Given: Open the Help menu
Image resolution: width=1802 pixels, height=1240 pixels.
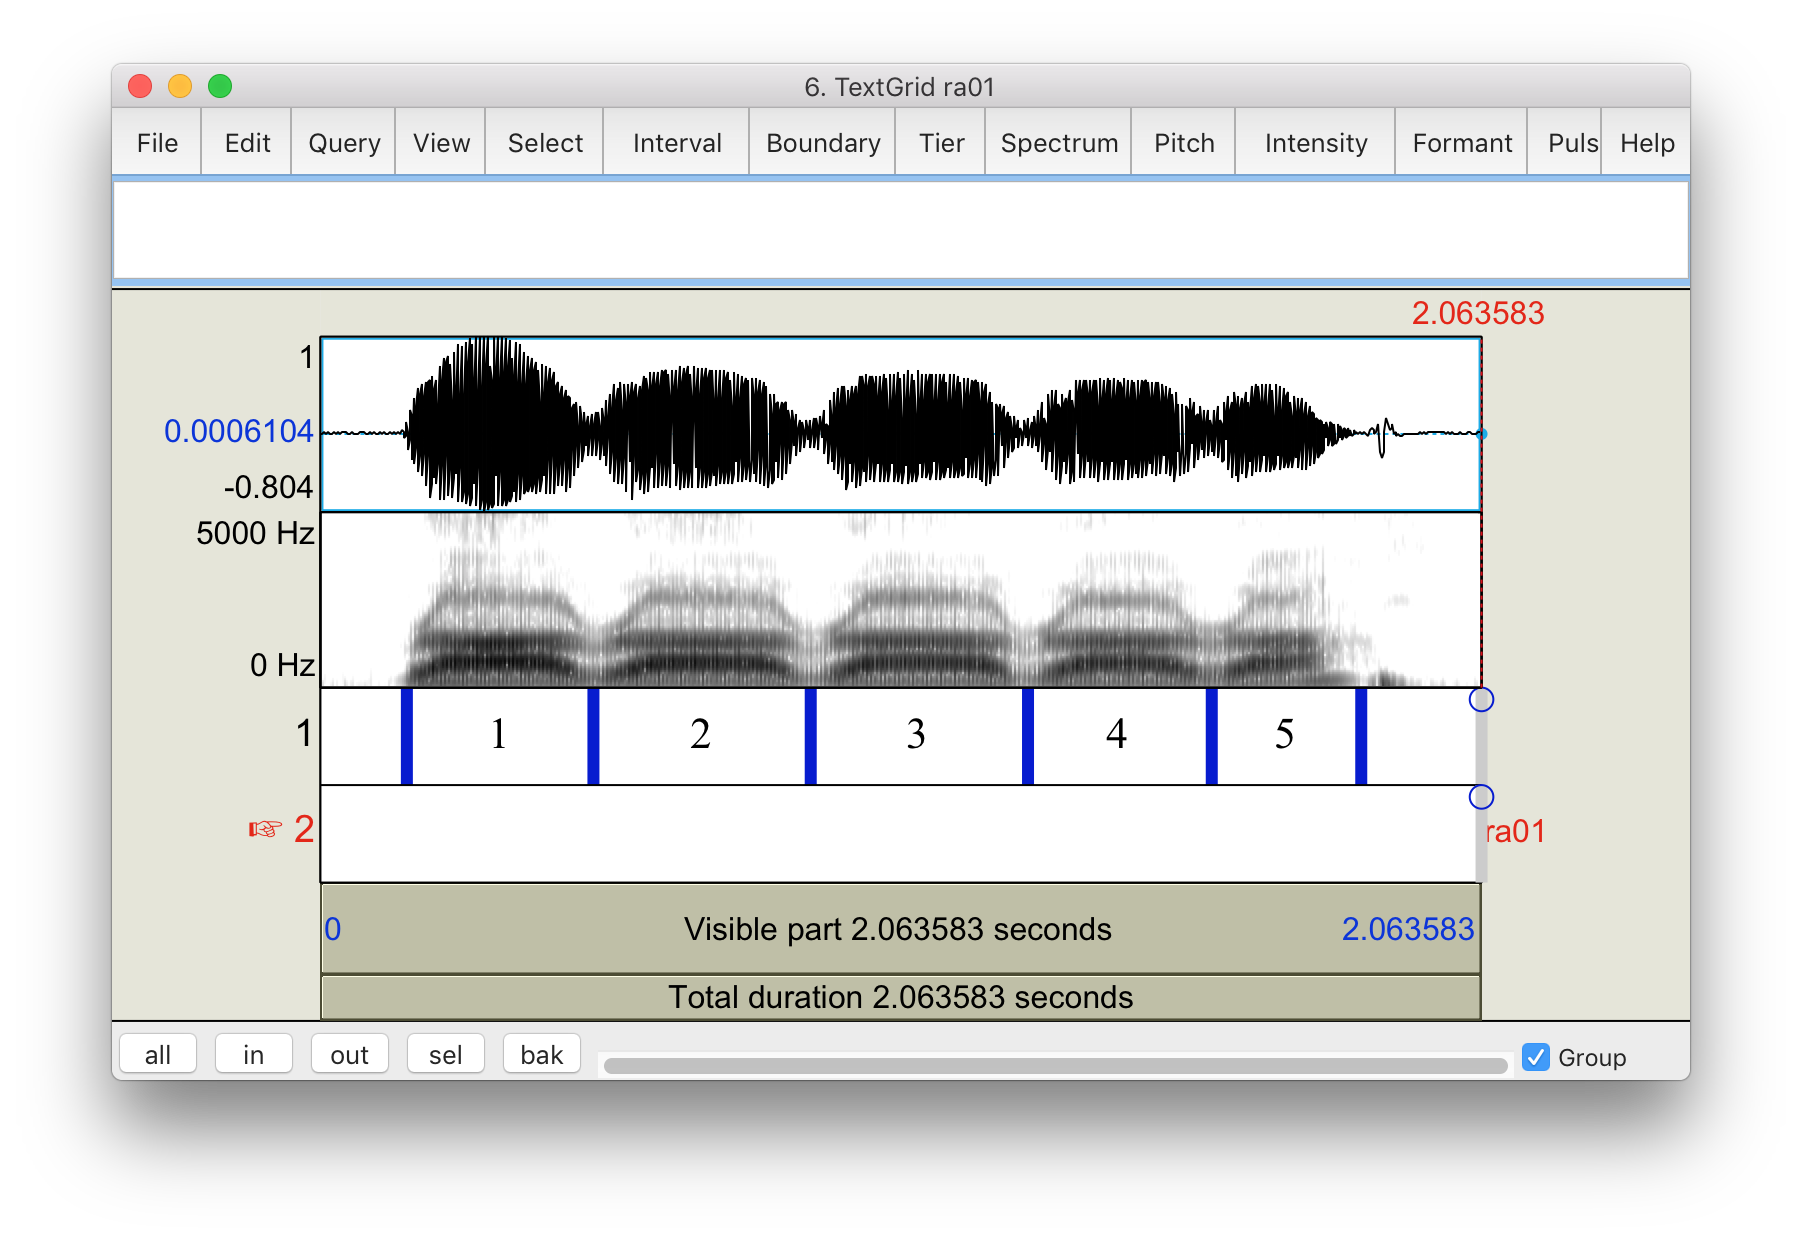Looking at the screenshot, I should coord(1647,143).
